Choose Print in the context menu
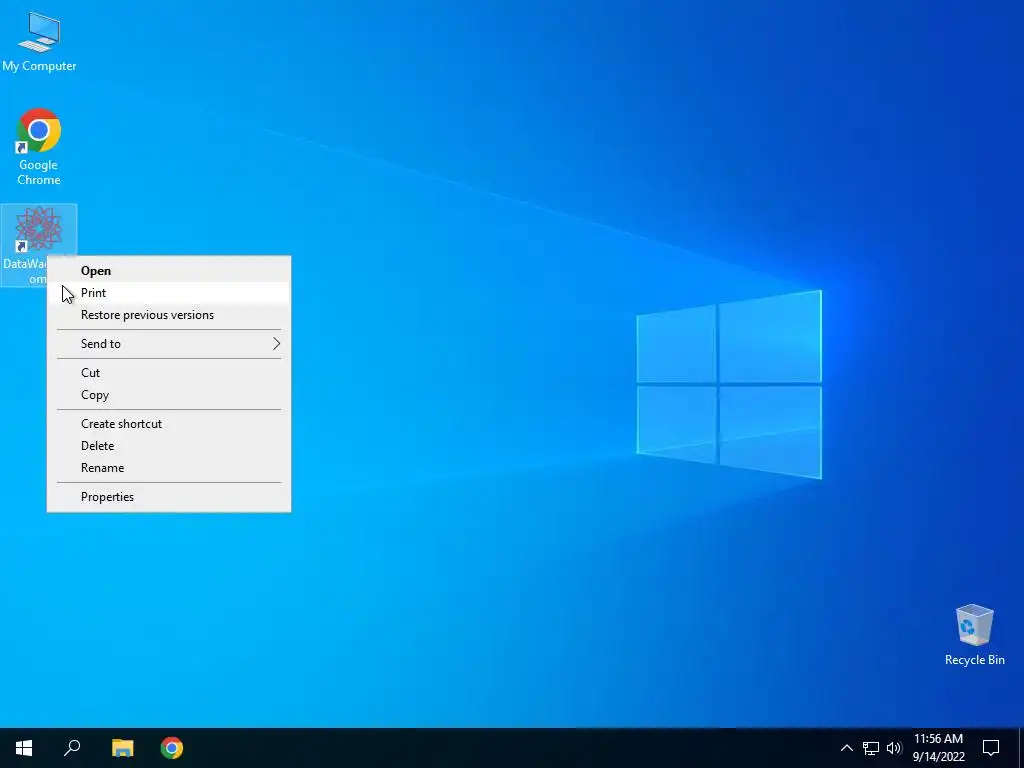This screenshot has width=1024, height=768. [169, 293]
